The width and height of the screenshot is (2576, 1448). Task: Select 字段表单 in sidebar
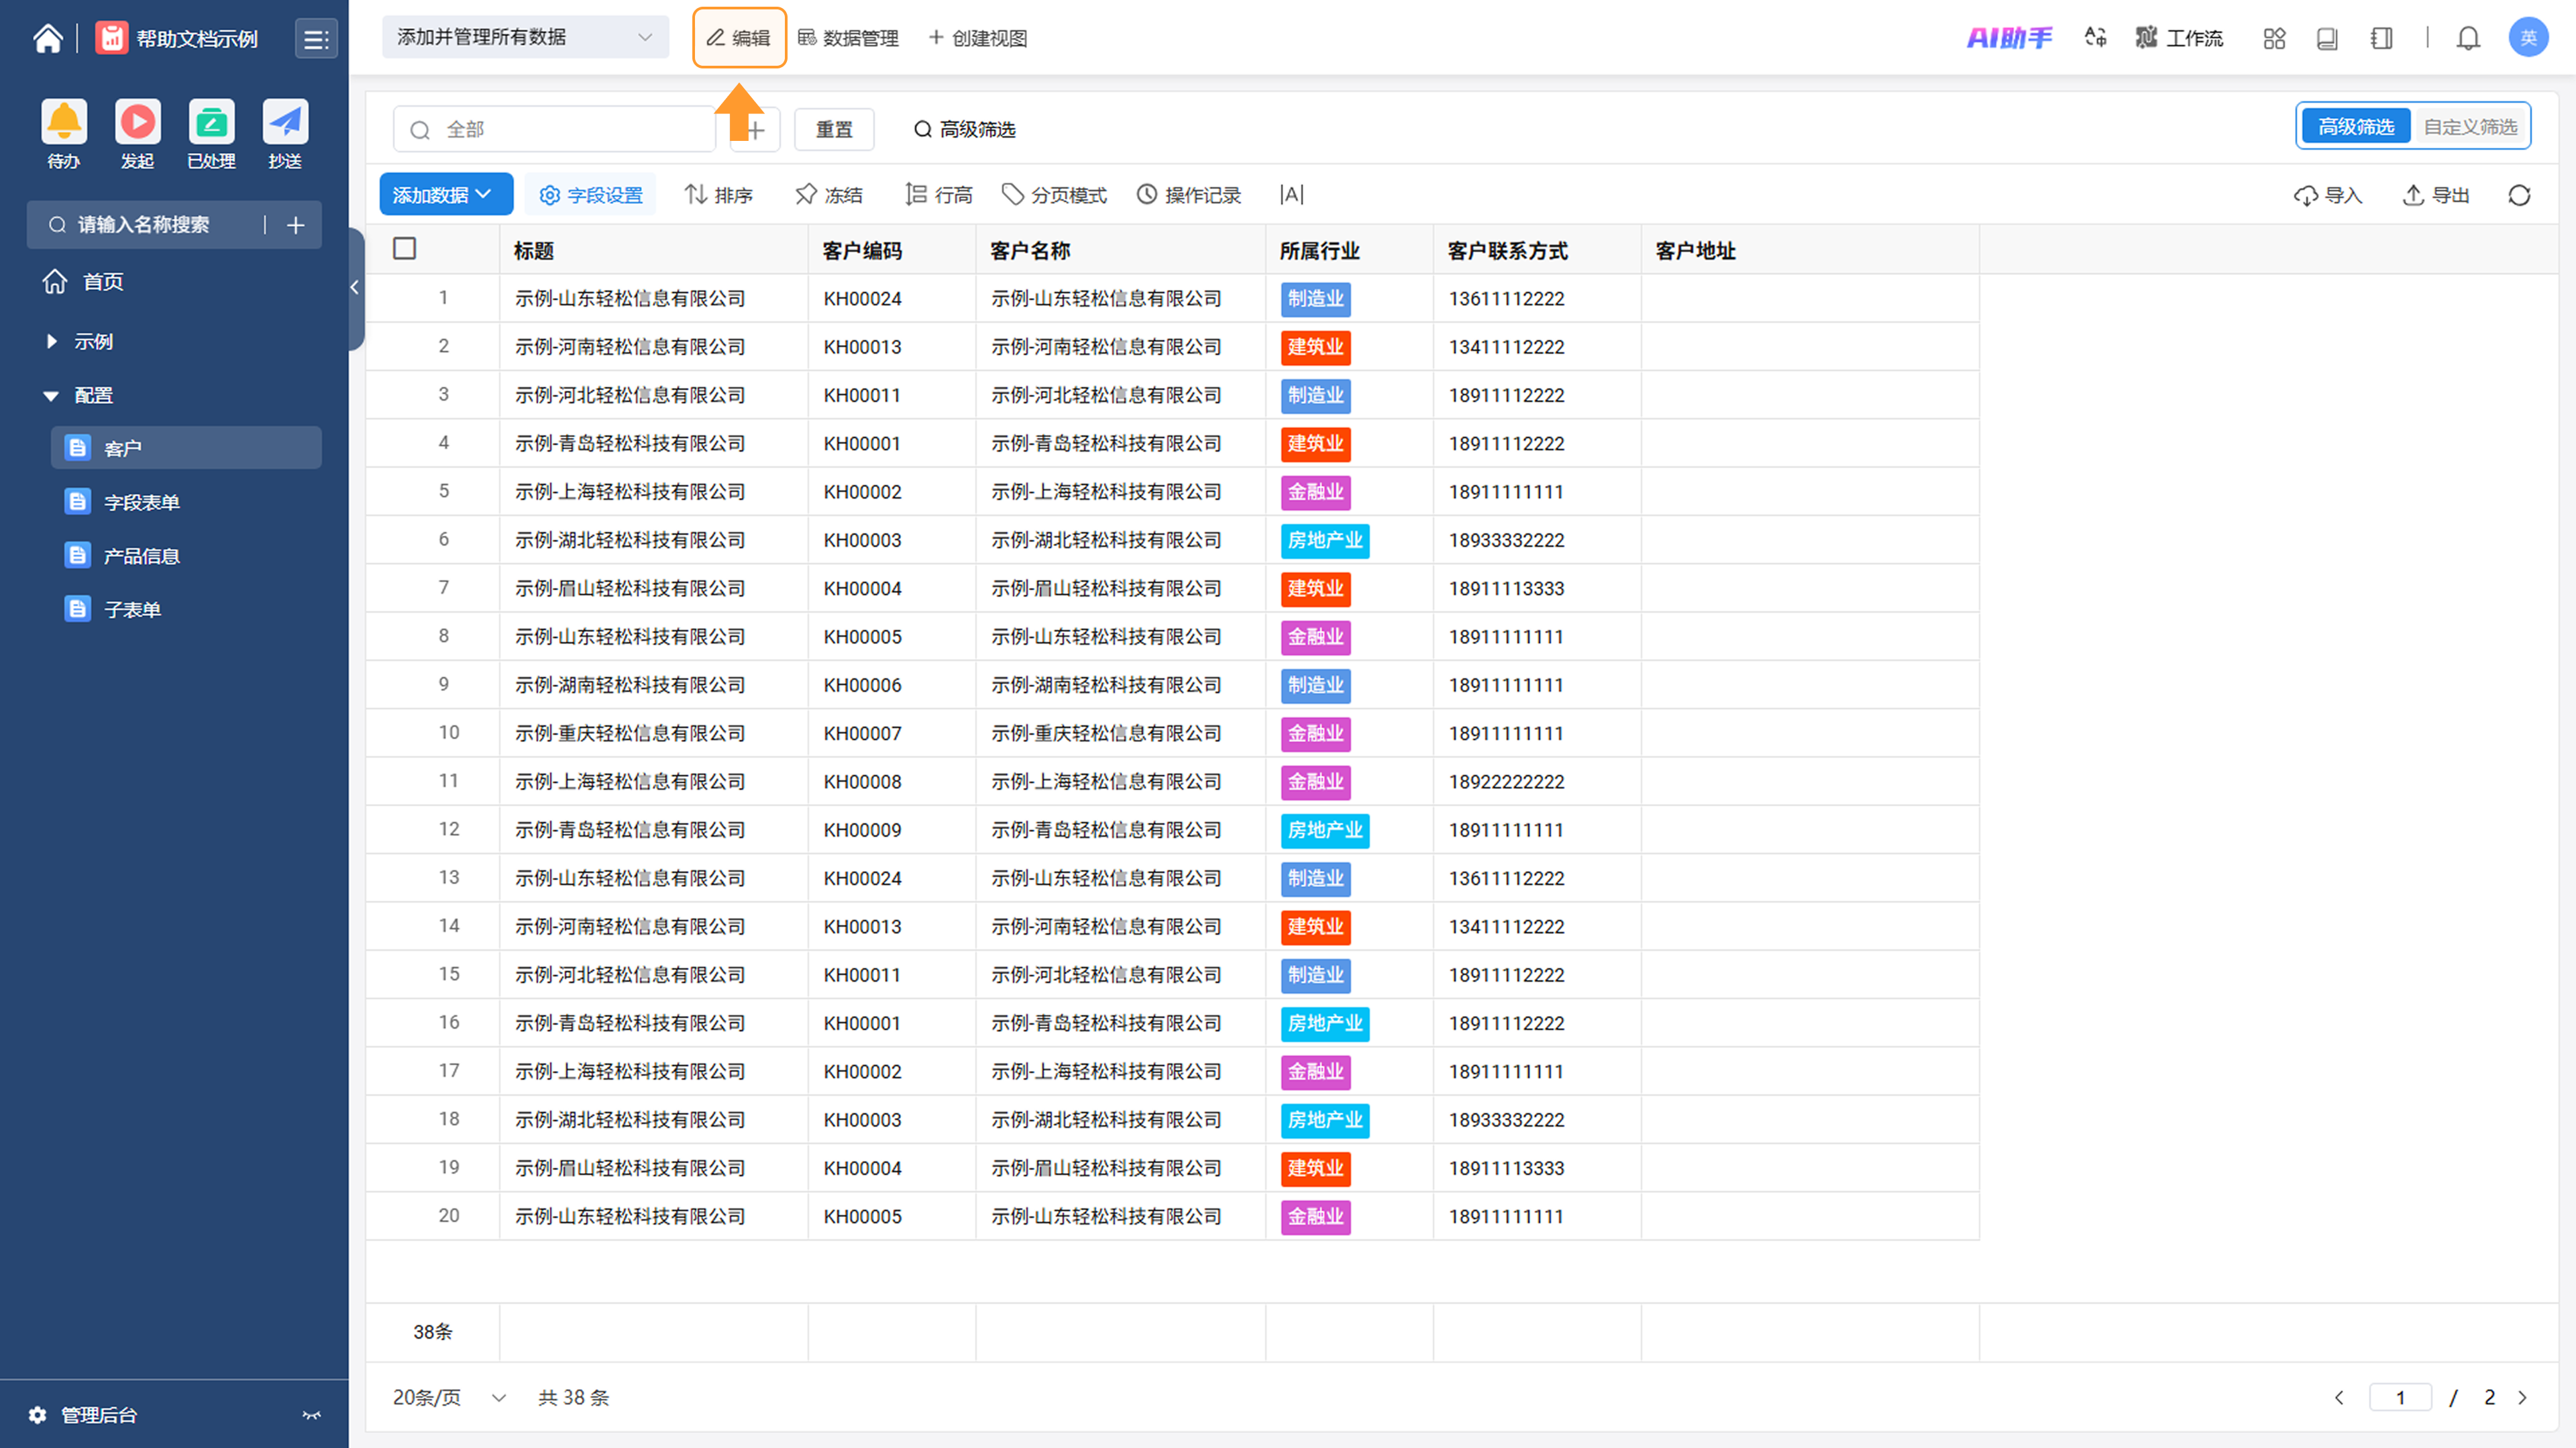pyautogui.click(x=186, y=502)
